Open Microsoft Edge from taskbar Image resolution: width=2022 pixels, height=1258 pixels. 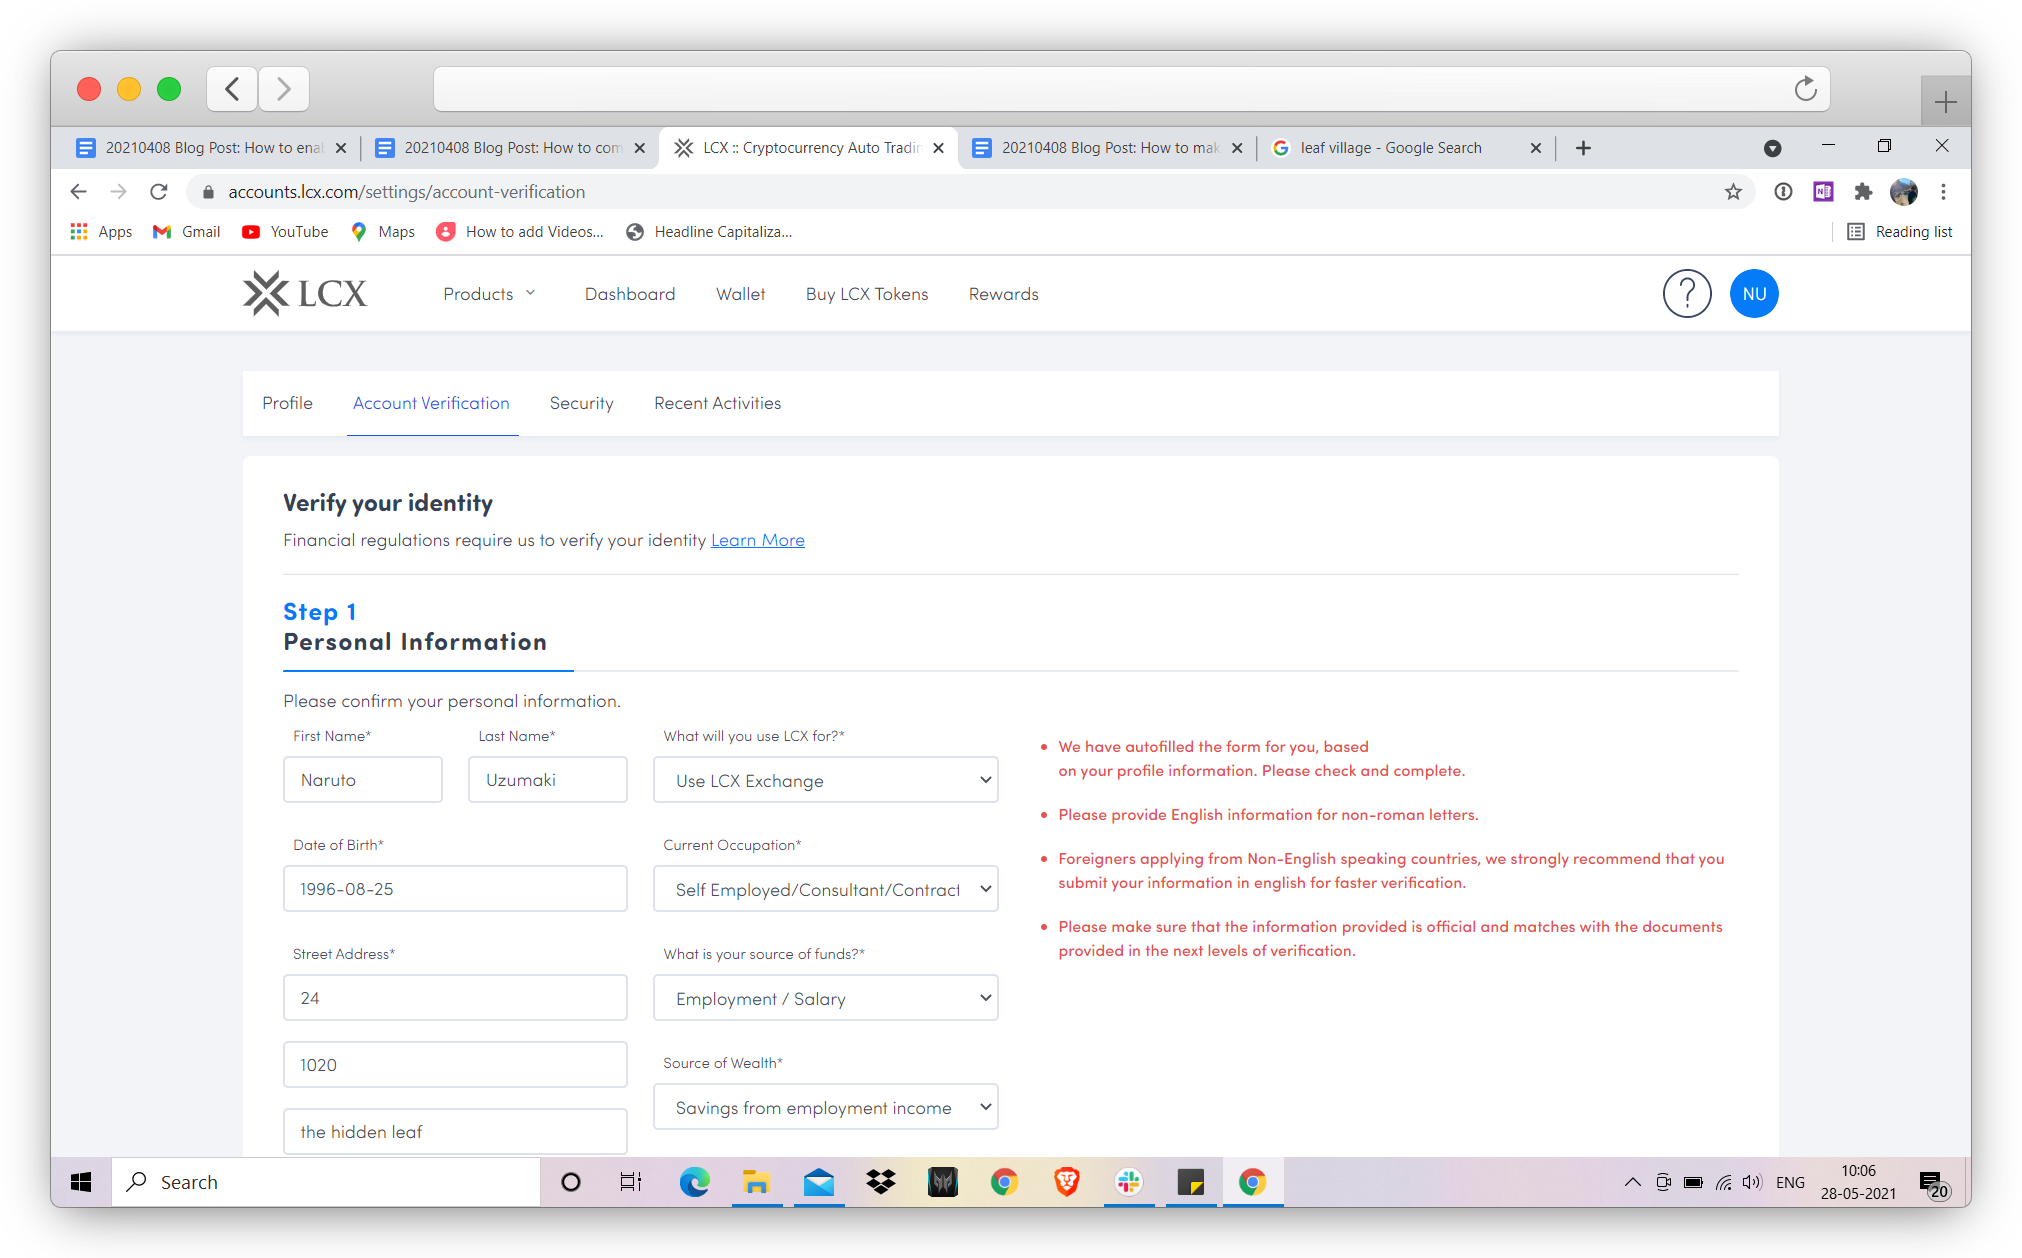click(694, 1182)
